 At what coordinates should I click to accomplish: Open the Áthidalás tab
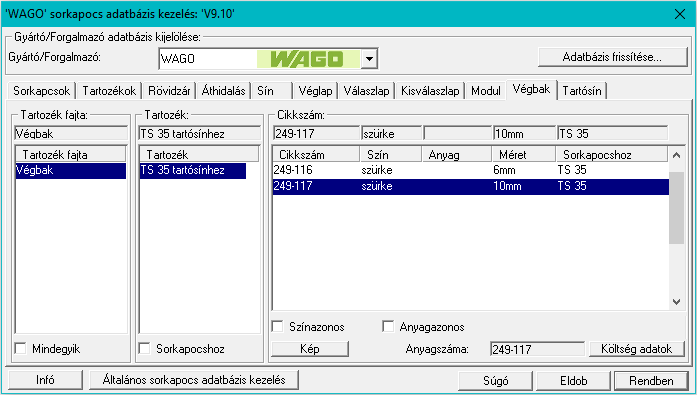(x=224, y=91)
